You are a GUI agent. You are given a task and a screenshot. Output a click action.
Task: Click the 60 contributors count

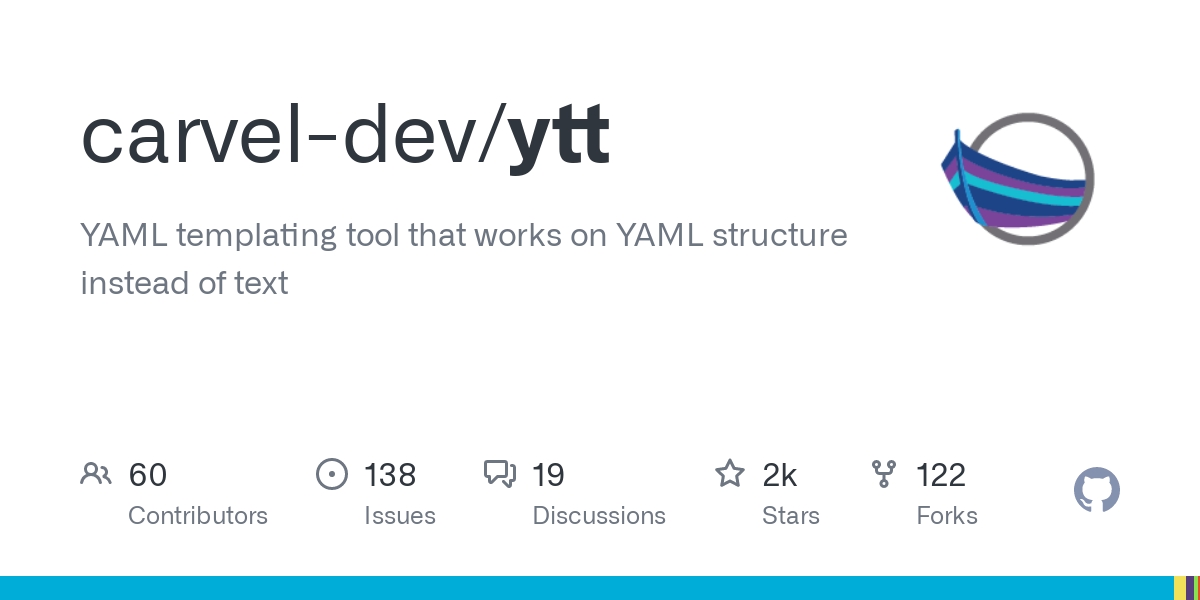[x=148, y=475]
